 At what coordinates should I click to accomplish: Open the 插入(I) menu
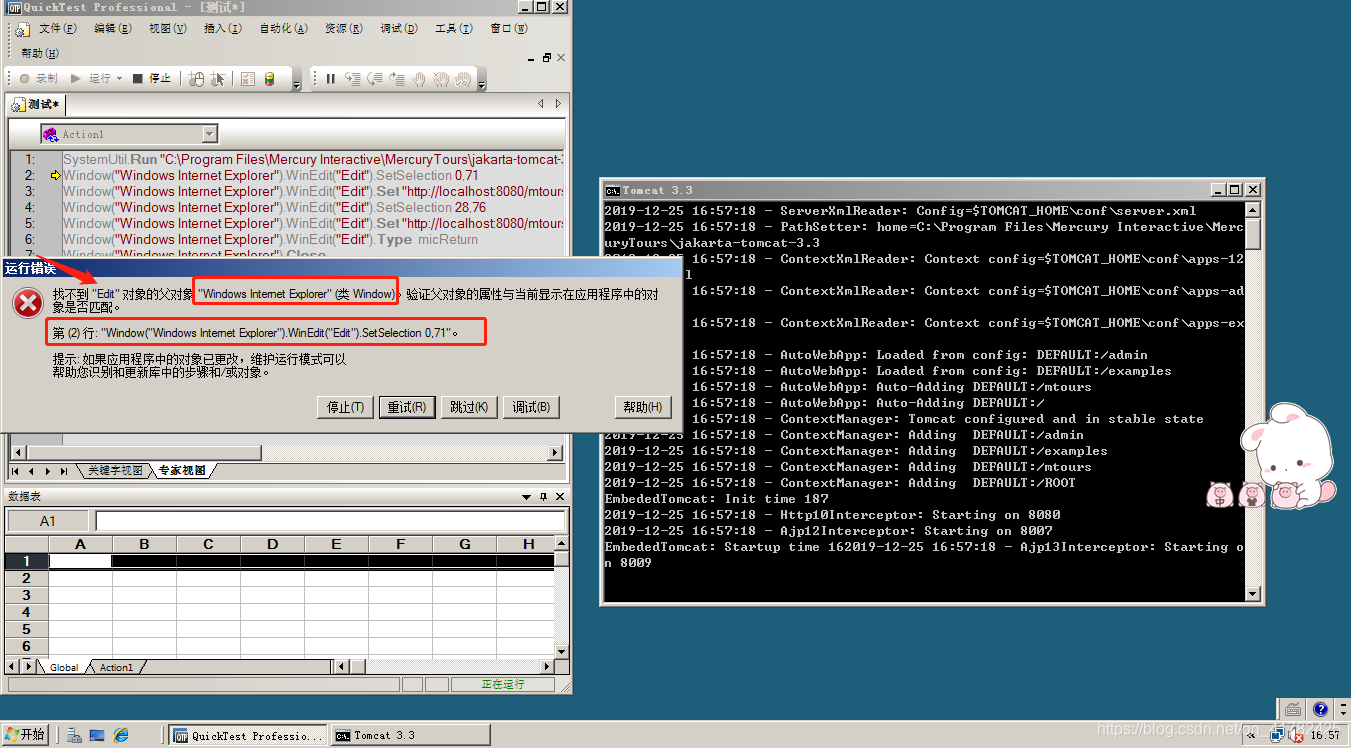tap(222, 29)
